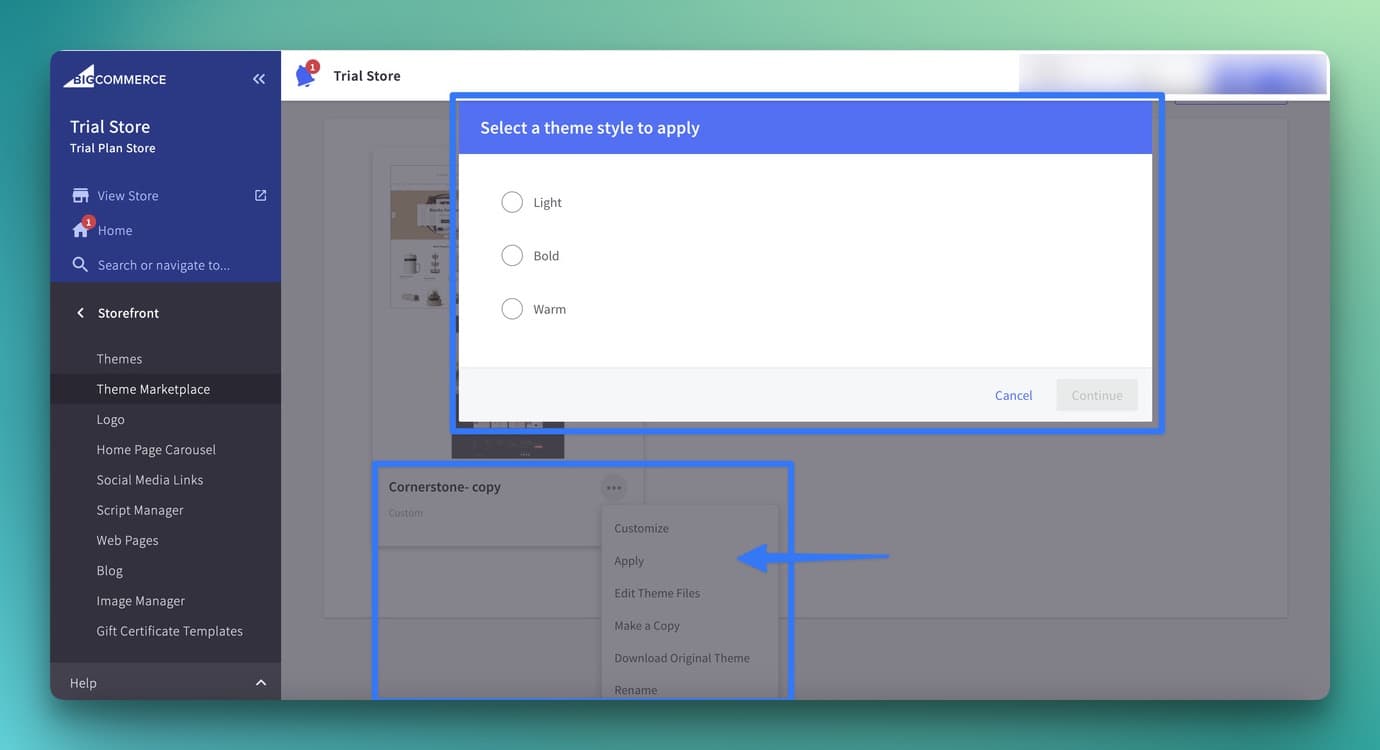Open Blog in the sidebar
1380x750 pixels.
tap(110, 571)
